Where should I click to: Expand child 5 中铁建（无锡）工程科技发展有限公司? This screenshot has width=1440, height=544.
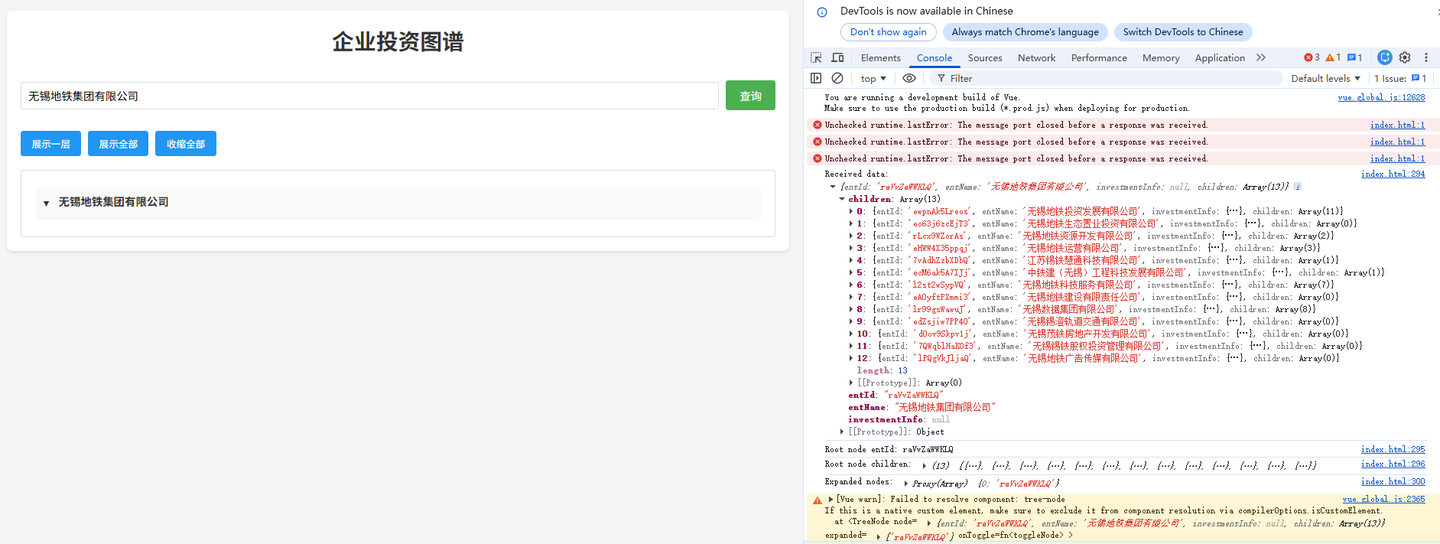851,272
